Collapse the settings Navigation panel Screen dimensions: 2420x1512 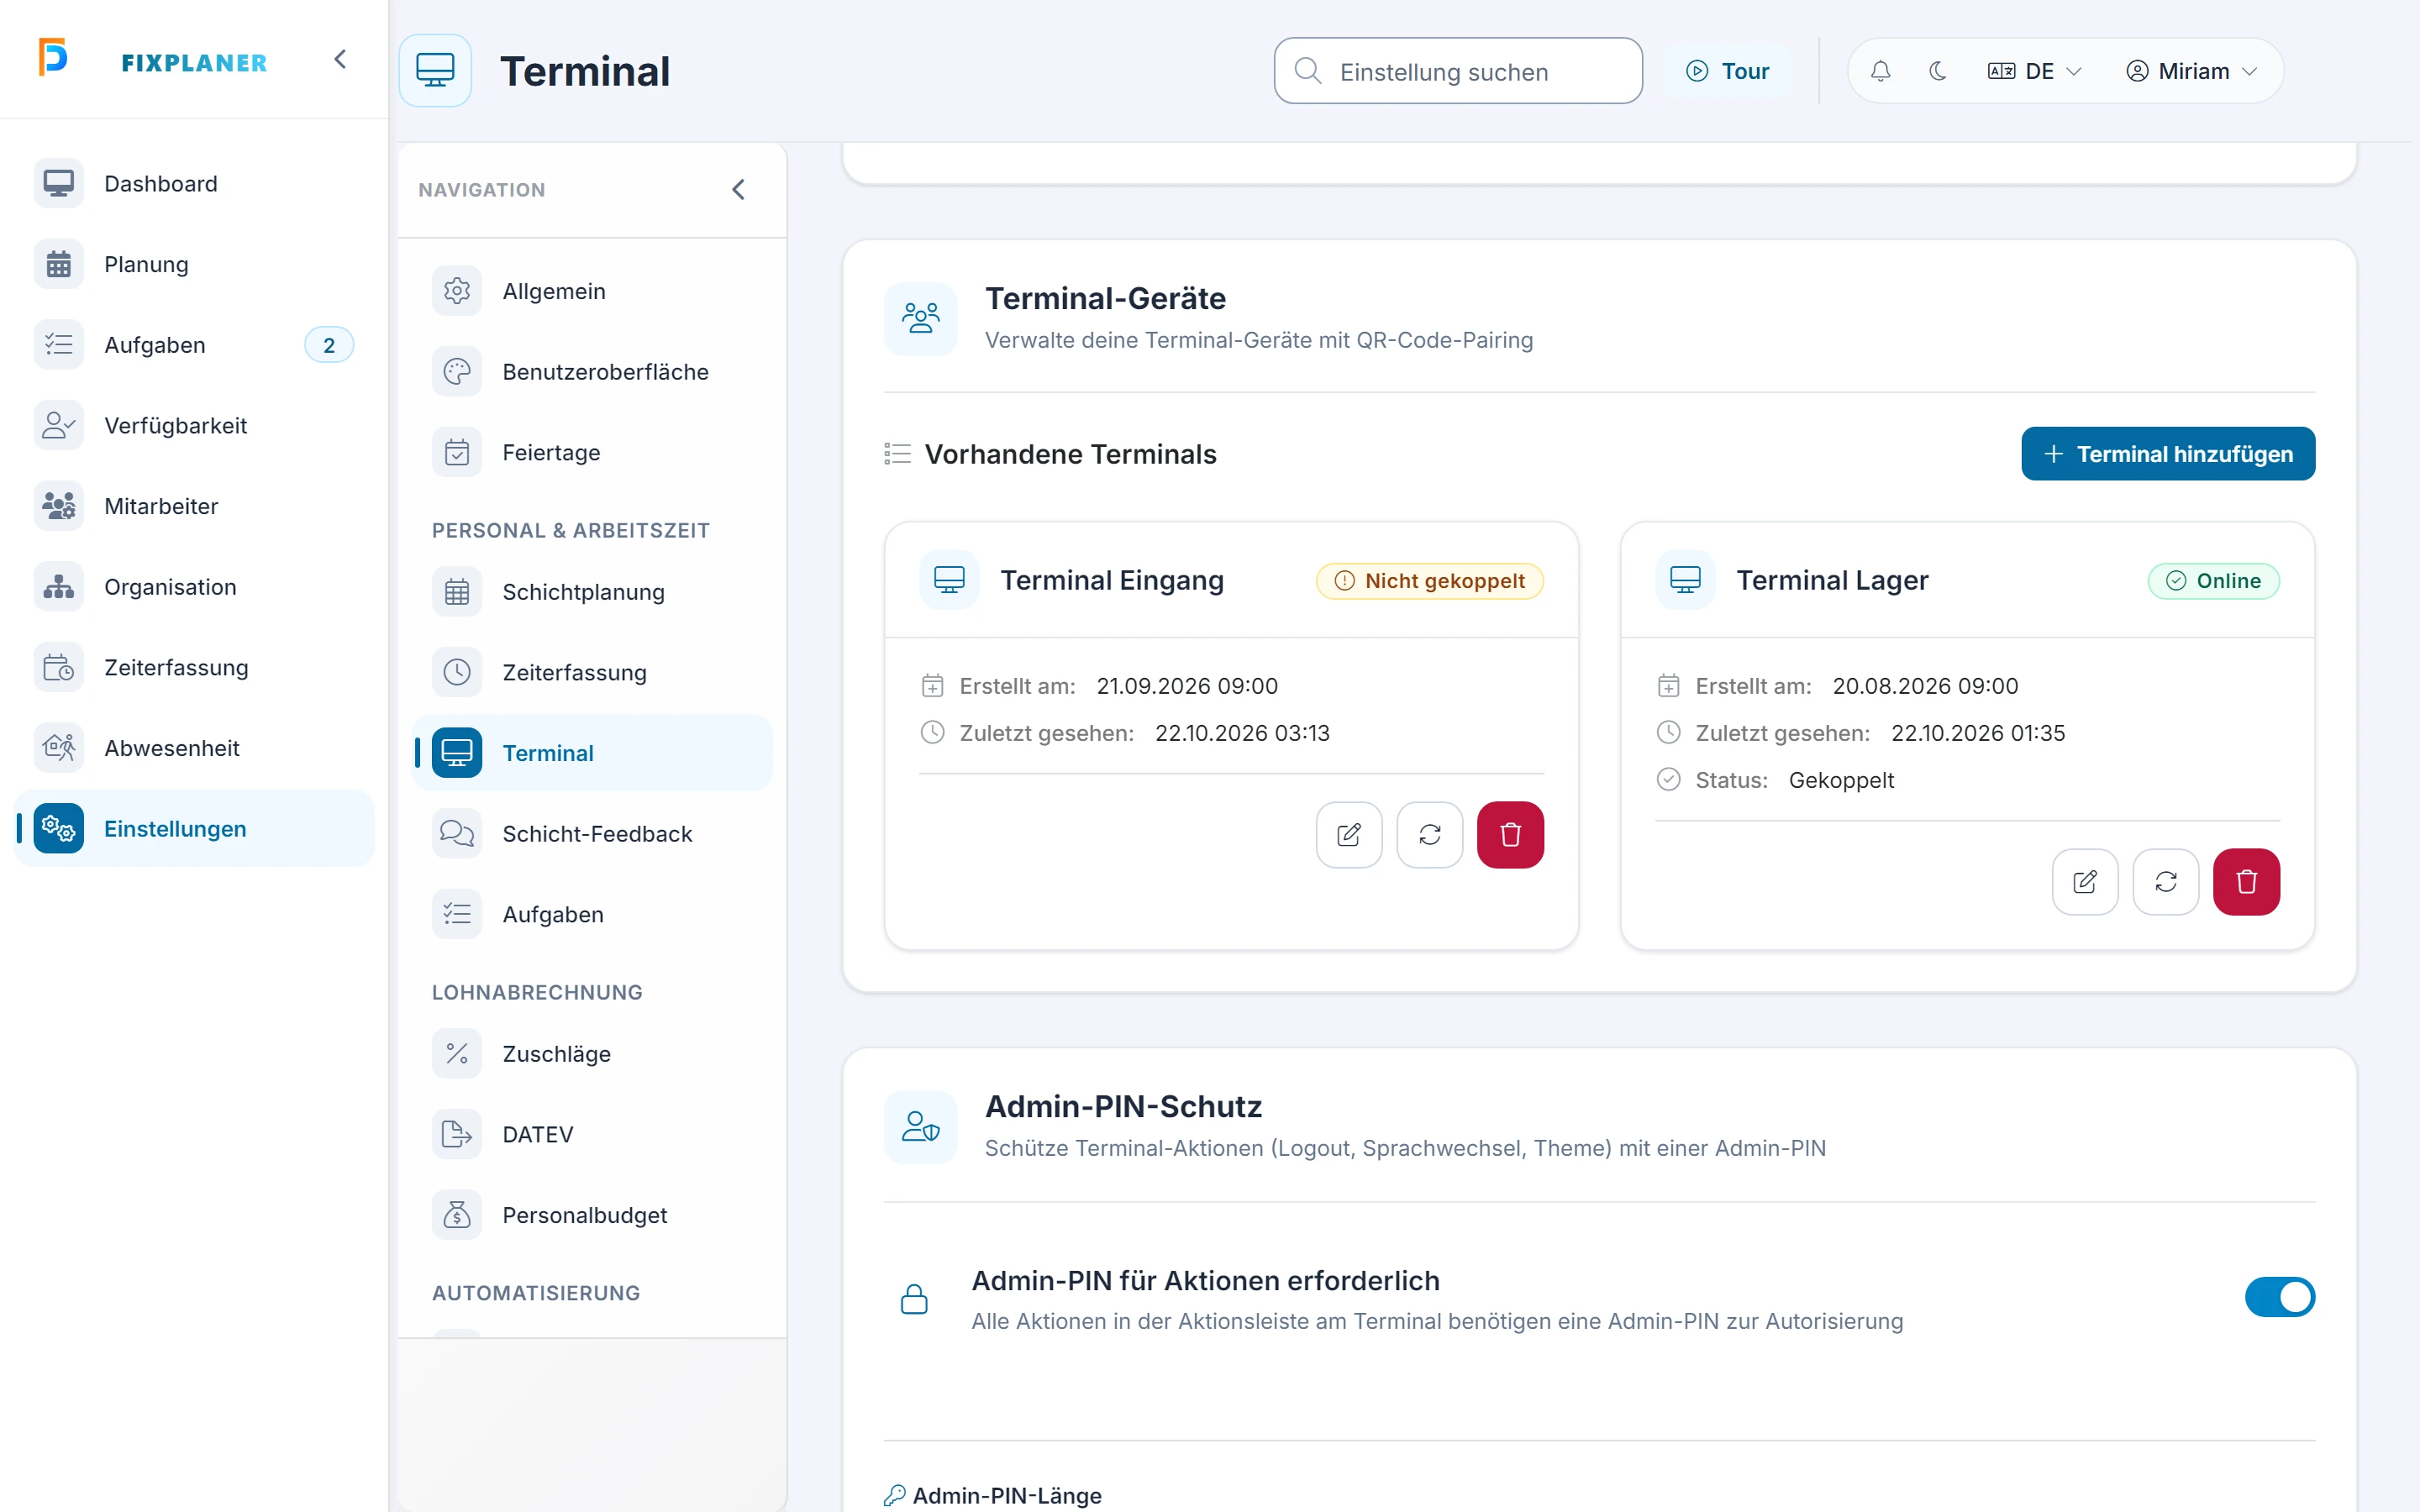coord(738,190)
